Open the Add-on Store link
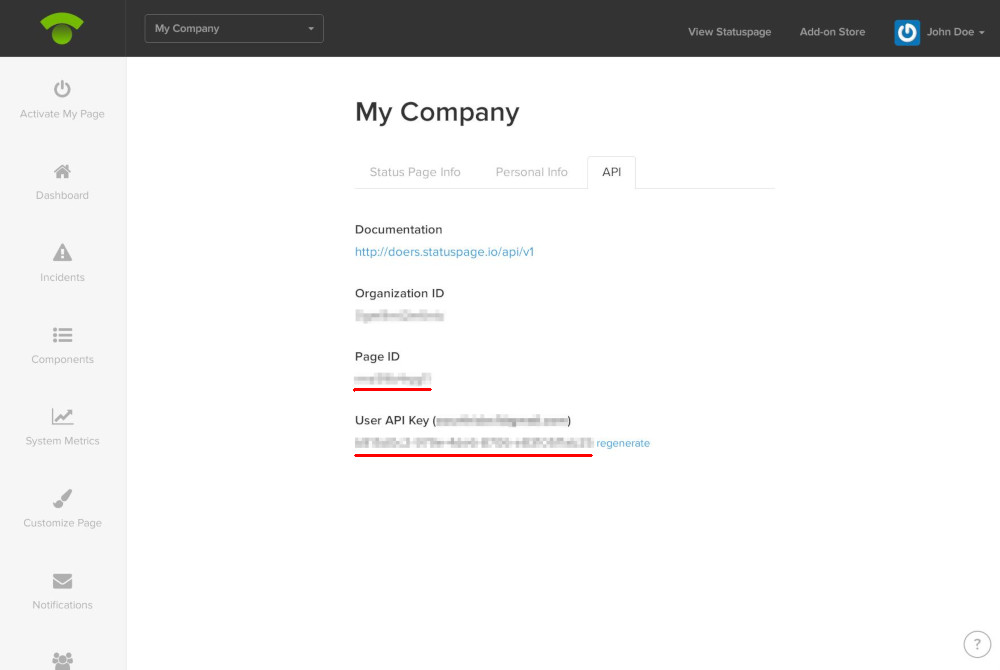The height and width of the screenshot is (670, 1000). (832, 32)
